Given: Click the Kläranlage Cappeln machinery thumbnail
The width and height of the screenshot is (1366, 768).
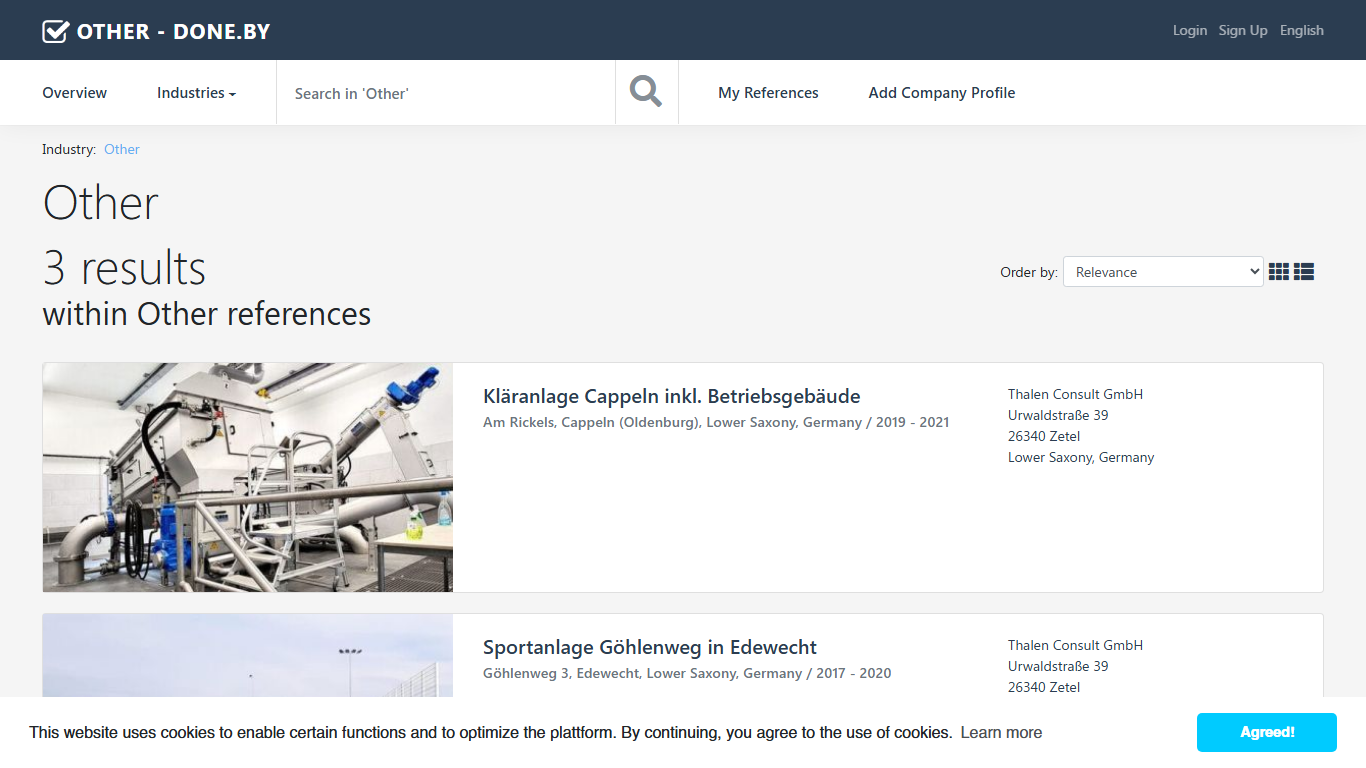Looking at the screenshot, I should click(x=248, y=477).
